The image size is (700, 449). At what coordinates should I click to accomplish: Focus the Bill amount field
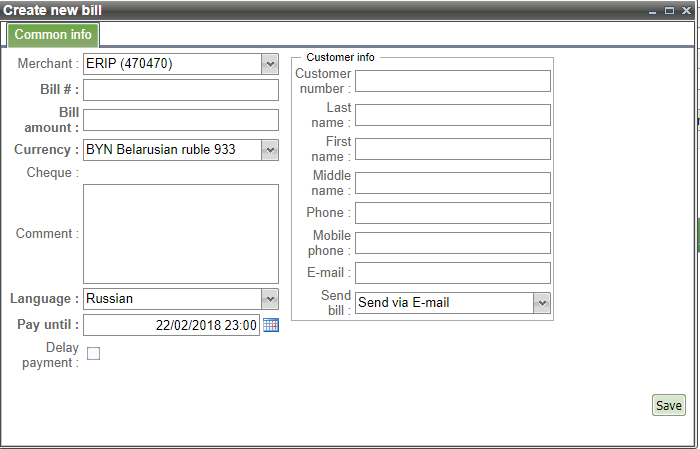pyautogui.click(x=180, y=121)
